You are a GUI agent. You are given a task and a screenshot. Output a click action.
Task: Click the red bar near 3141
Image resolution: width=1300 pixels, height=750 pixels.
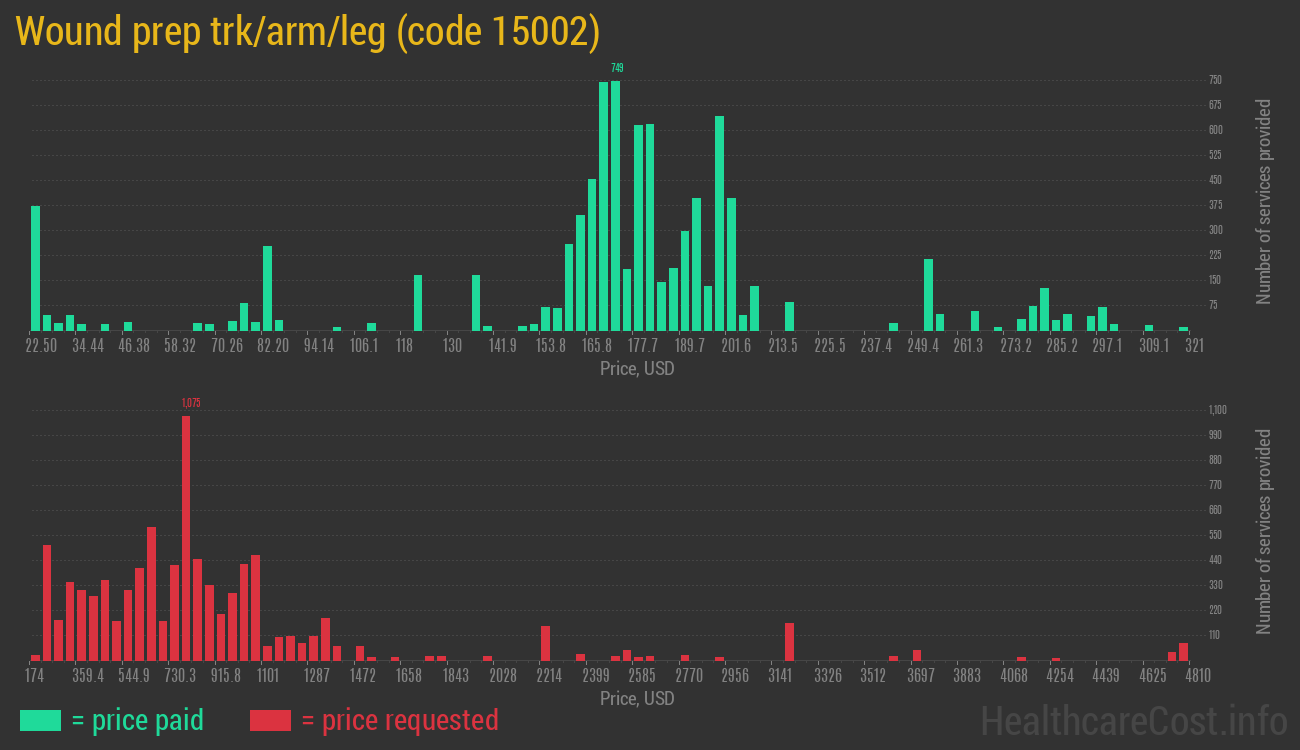pos(789,641)
